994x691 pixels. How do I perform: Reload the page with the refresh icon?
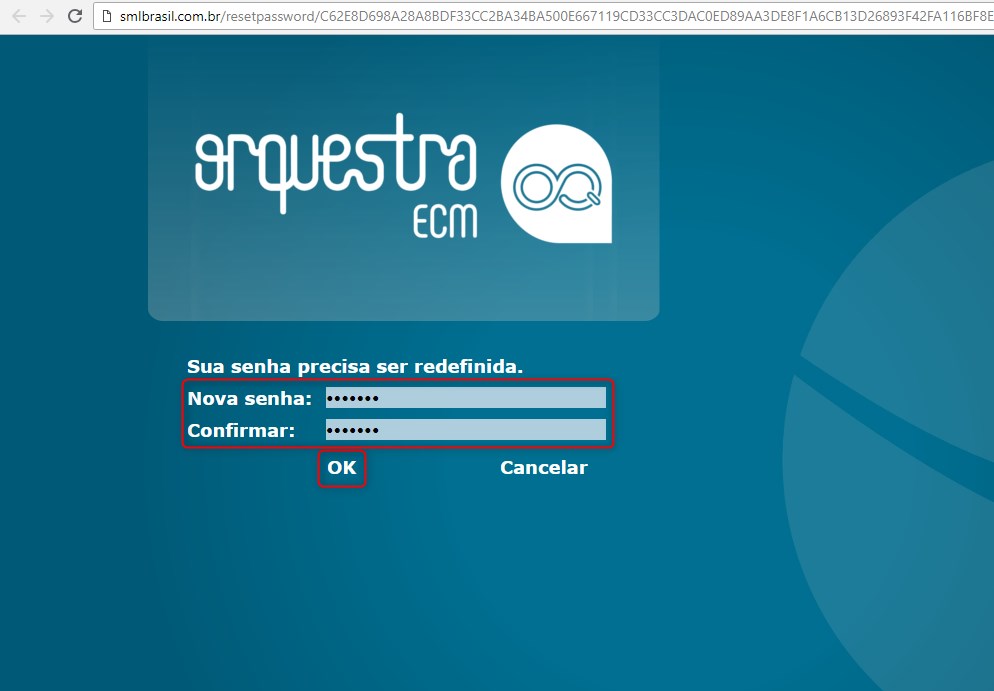click(x=75, y=16)
